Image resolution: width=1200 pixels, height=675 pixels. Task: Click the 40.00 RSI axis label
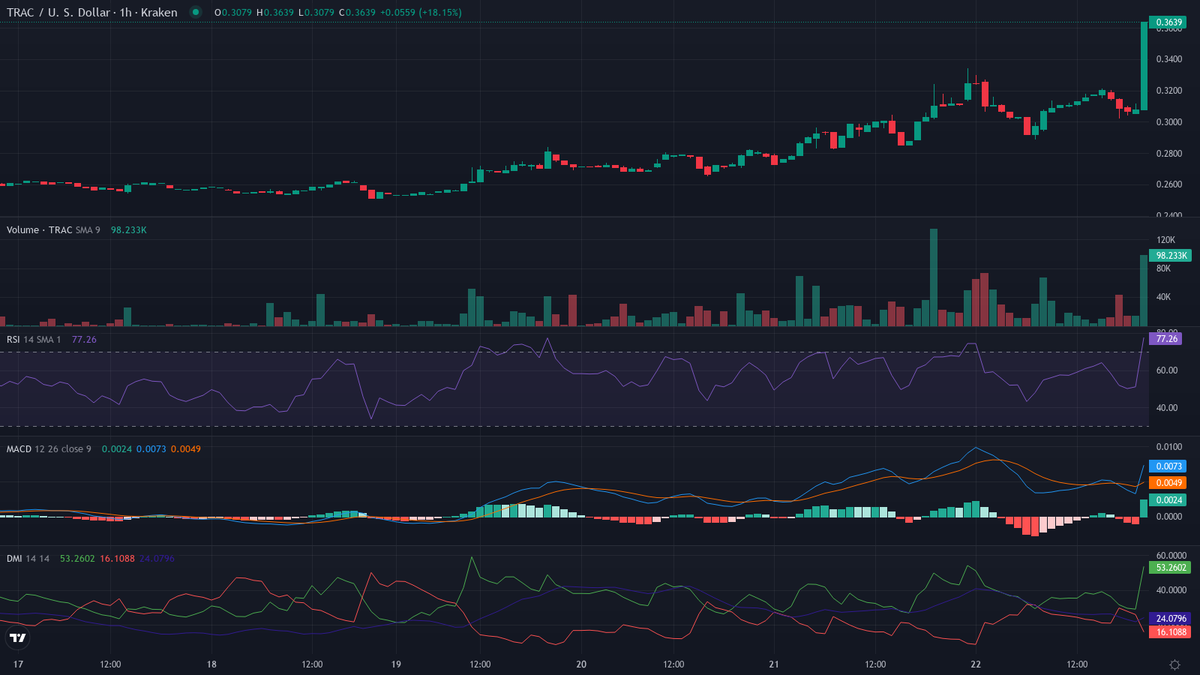1165,408
